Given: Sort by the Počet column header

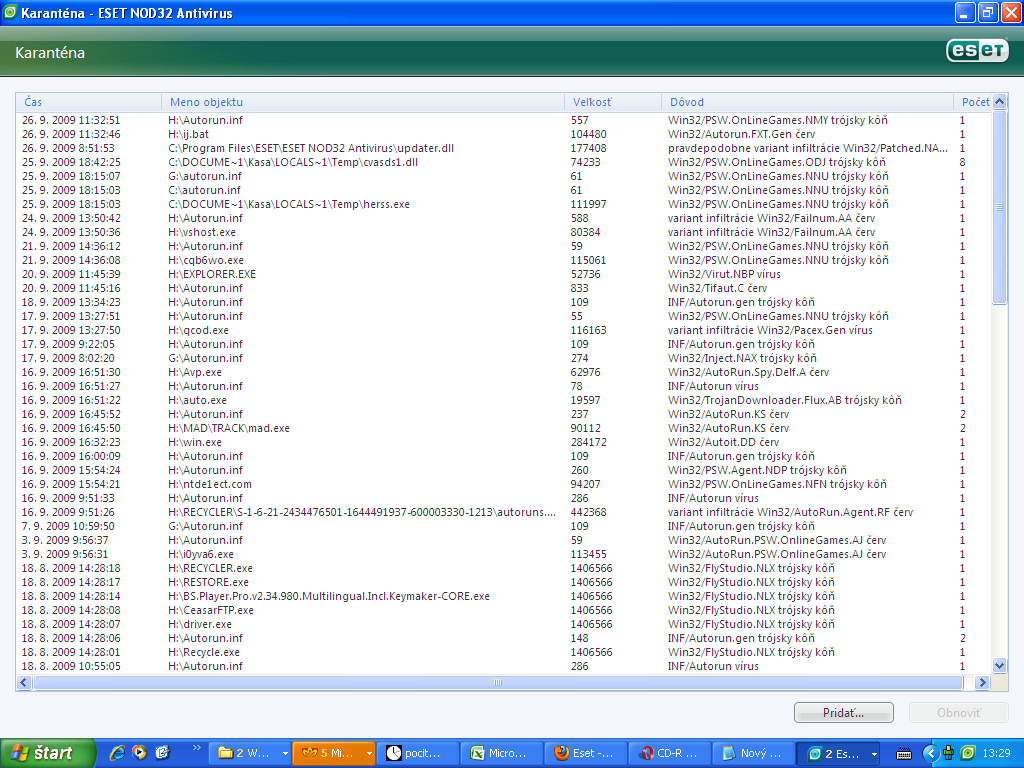Looking at the screenshot, I should pos(973,102).
